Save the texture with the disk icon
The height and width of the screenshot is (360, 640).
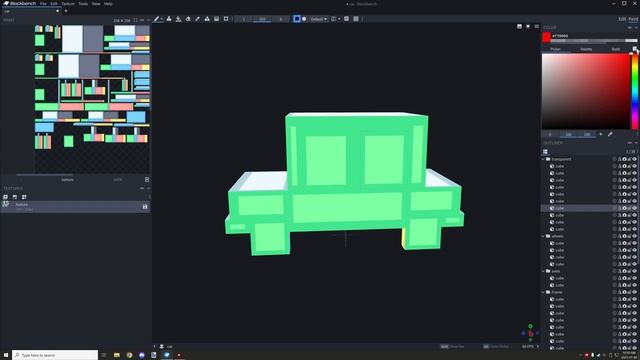pyautogui.click(x=145, y=207)
